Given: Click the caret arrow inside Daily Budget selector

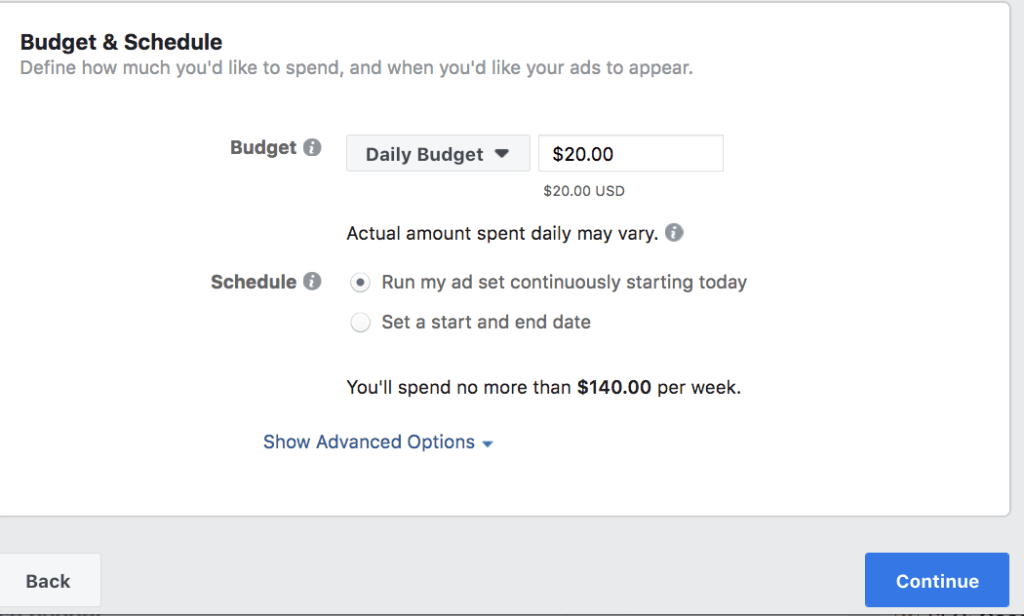Looking at the screenshot, I should [502, 154].
